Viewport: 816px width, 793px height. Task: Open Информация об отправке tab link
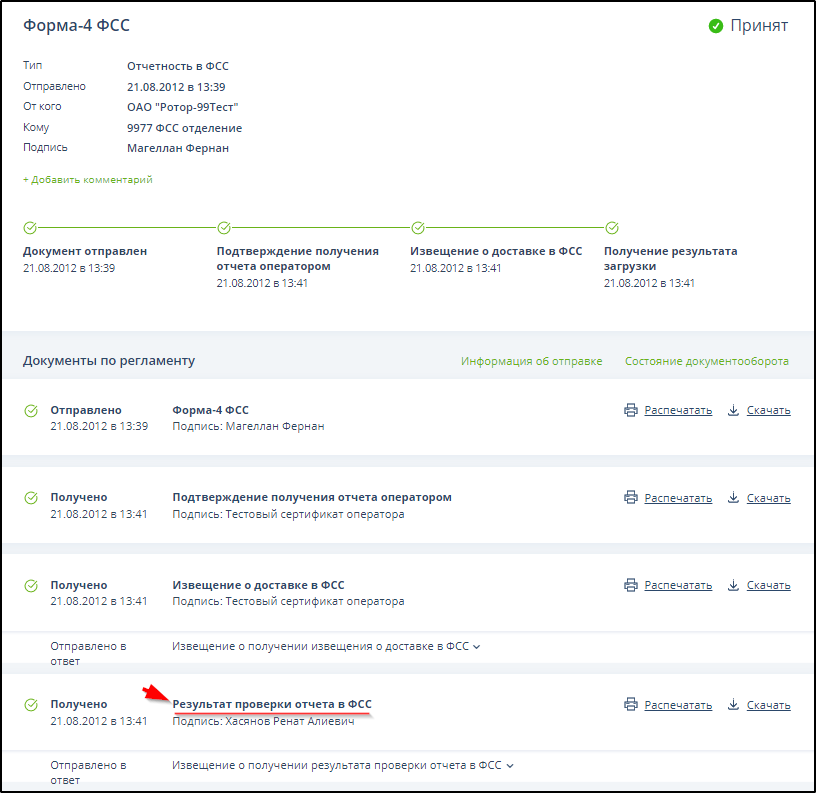coord(531,361)
